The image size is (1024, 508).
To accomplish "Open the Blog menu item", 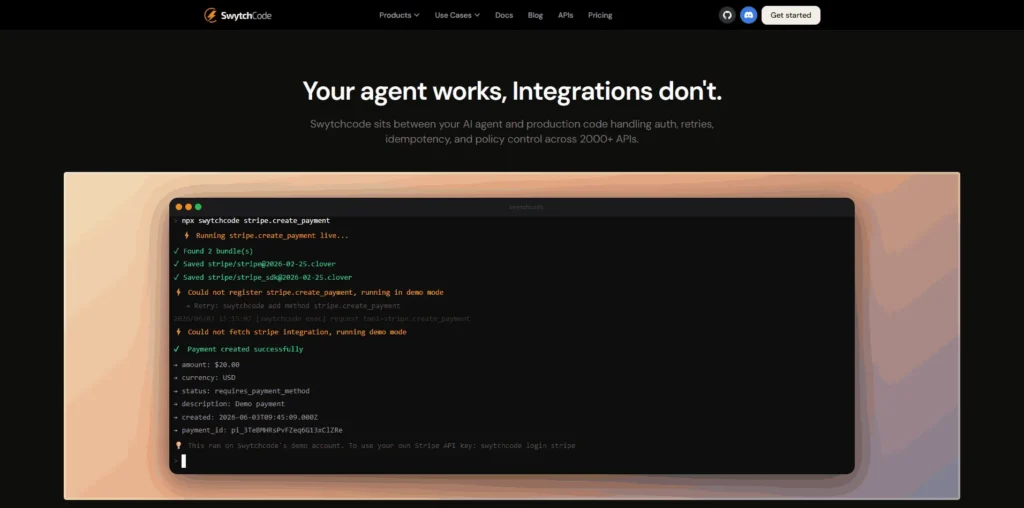I will tap(536, 15).
